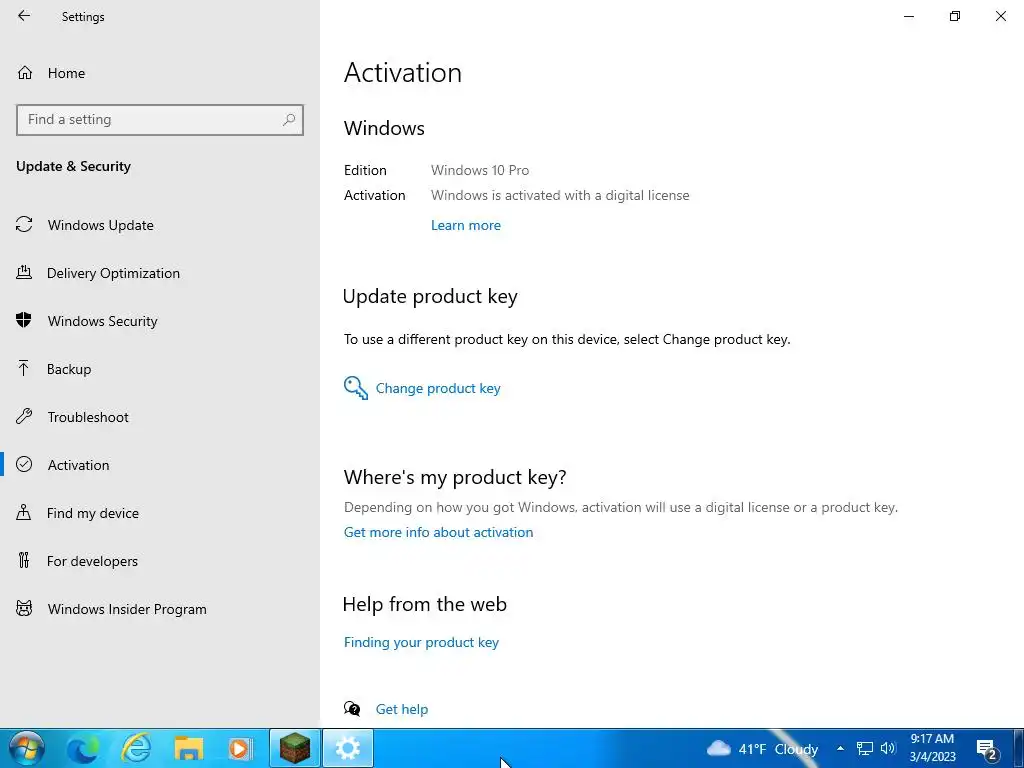Click the Get help chat bubble icon
The height and width of the screenshot is (768, 1024).
click(352, 709)
